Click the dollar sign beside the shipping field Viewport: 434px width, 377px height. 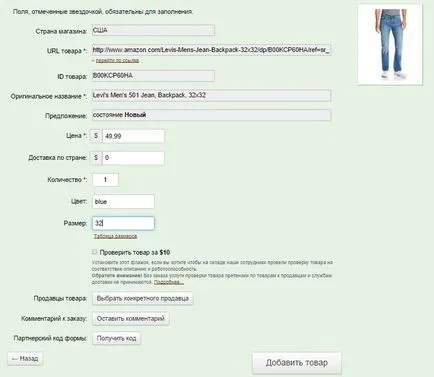[96, 158]
